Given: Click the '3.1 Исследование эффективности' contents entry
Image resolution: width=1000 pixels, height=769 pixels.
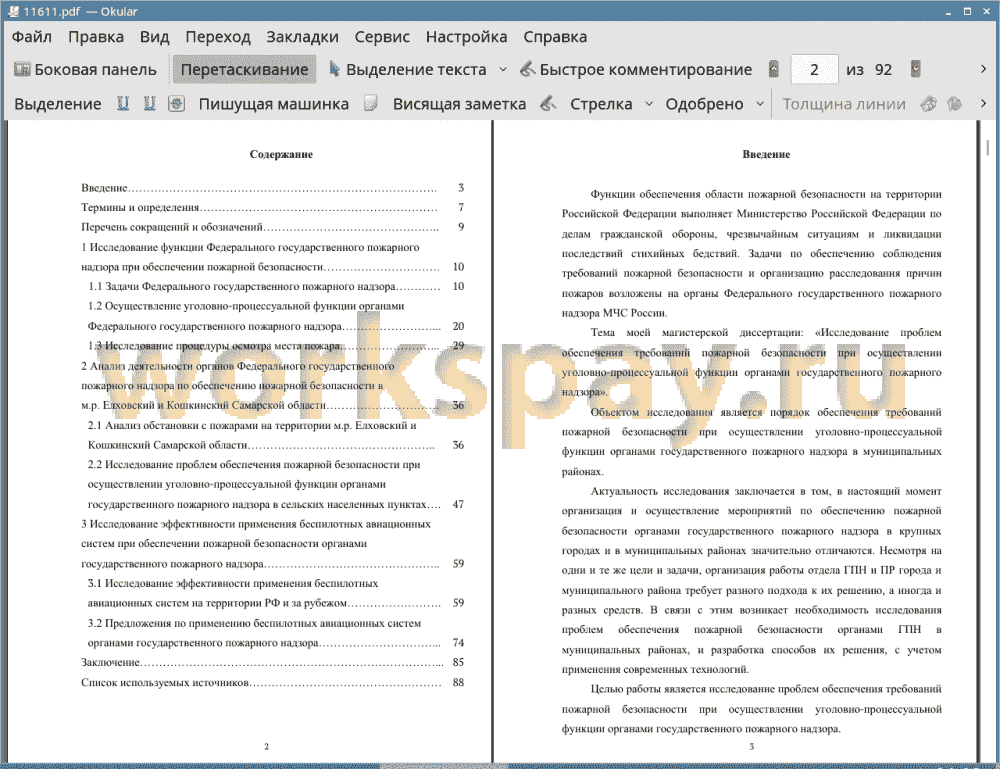Looking at the screenshot, I should coord(276,593).
